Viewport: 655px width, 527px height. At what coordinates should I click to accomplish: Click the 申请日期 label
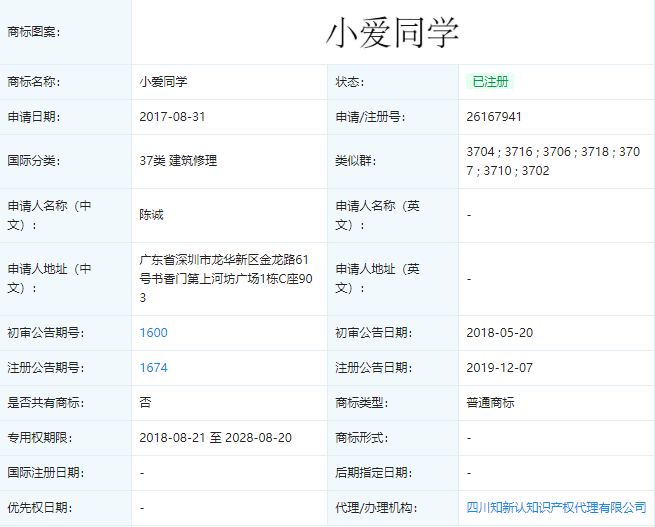click(x=34, y=117)
